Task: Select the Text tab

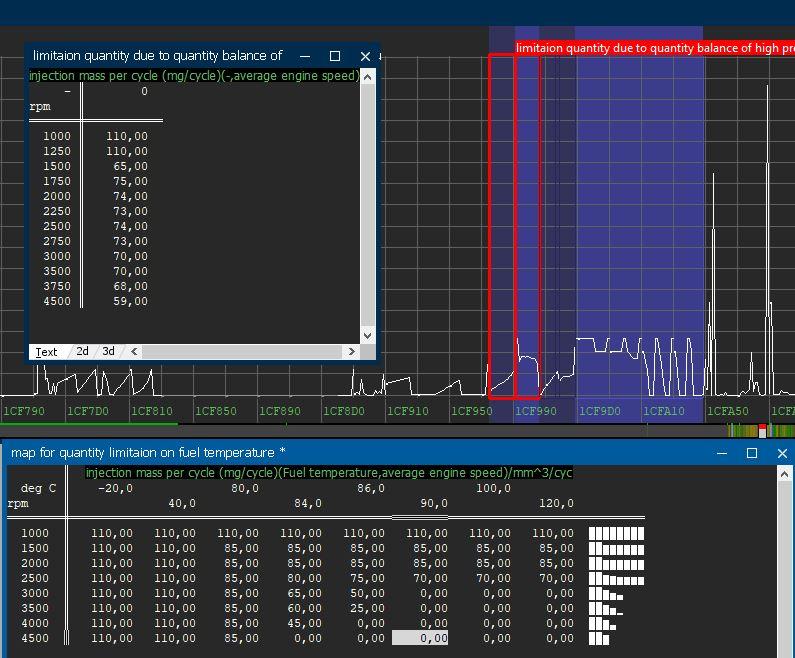Action: point(47,352)
